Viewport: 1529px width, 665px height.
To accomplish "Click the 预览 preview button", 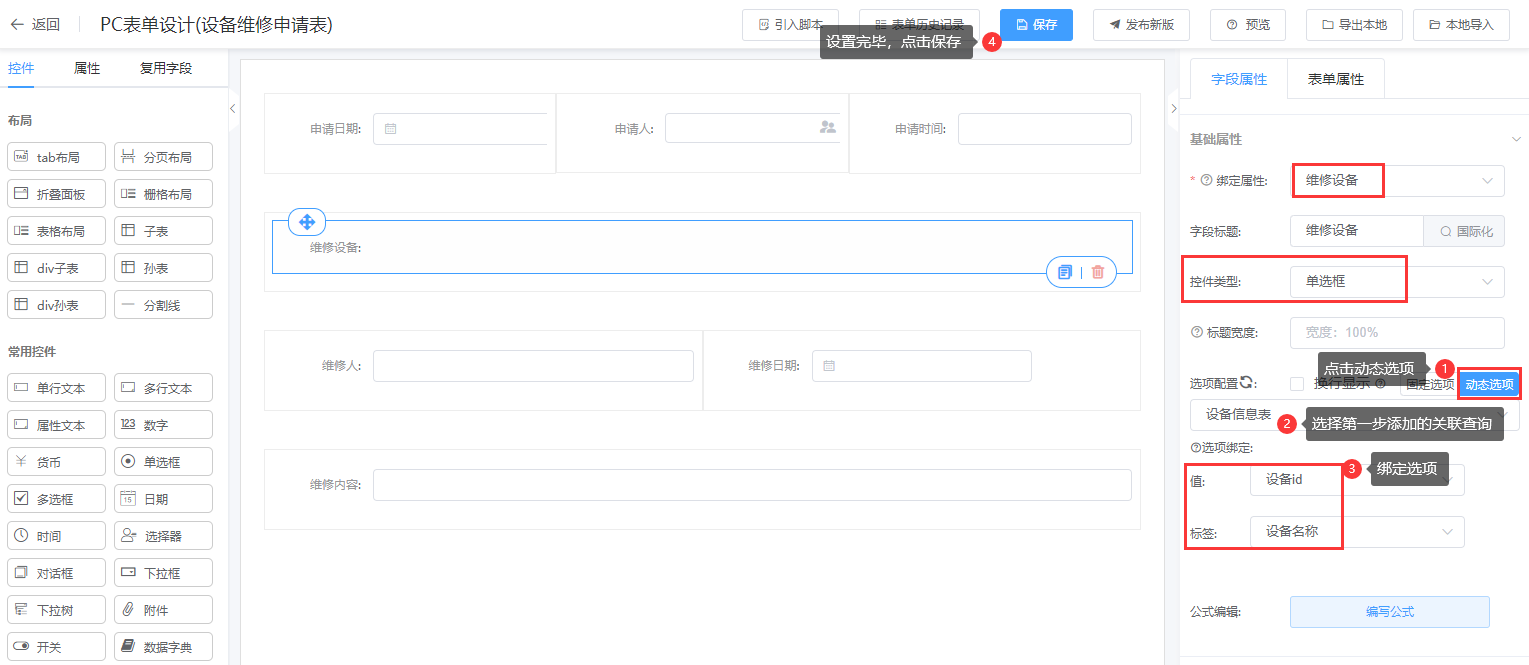I will [1248, 25].
